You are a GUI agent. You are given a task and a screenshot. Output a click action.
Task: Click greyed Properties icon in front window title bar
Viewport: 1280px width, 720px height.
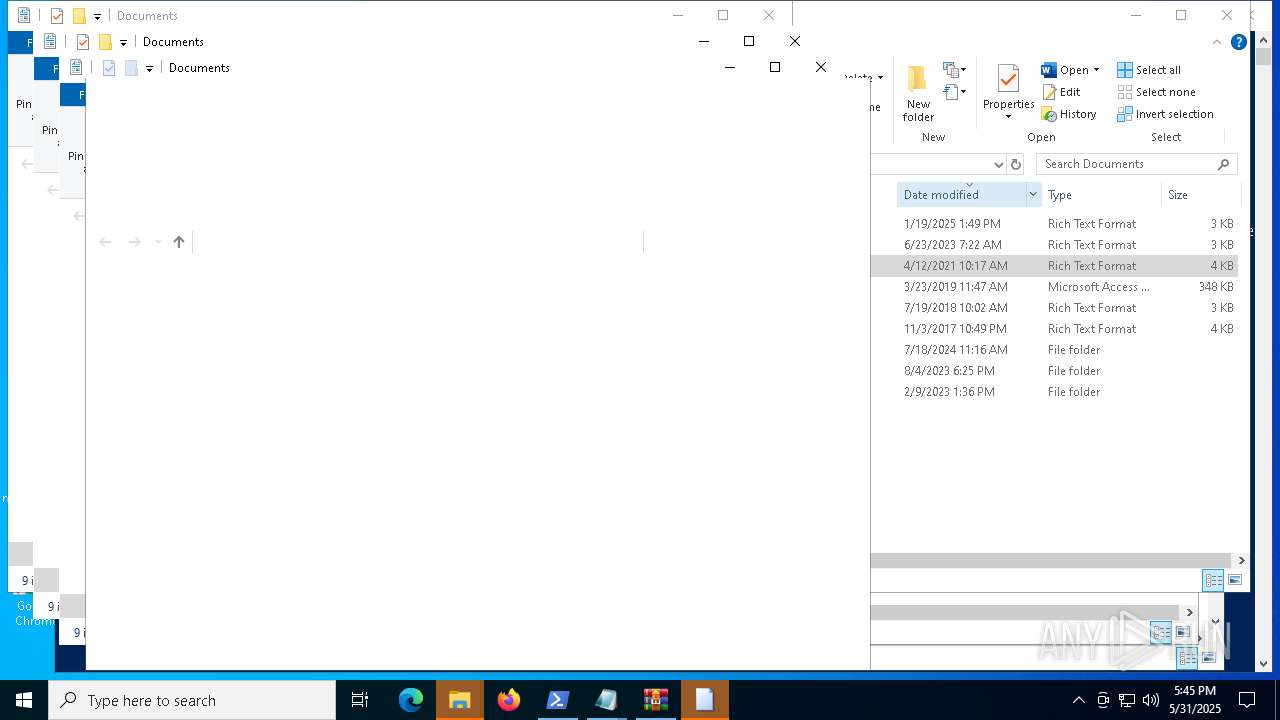[109, 68]
